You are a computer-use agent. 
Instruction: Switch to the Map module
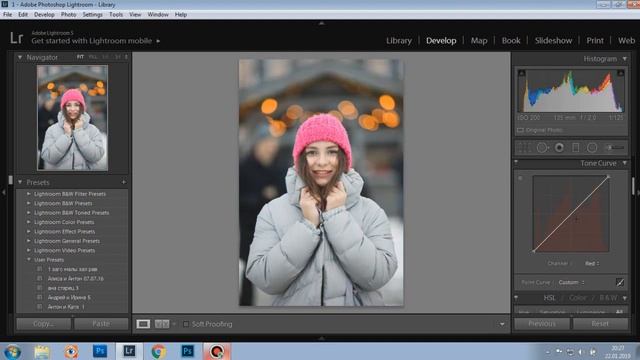pyautogui.click(x=479, y=41)
